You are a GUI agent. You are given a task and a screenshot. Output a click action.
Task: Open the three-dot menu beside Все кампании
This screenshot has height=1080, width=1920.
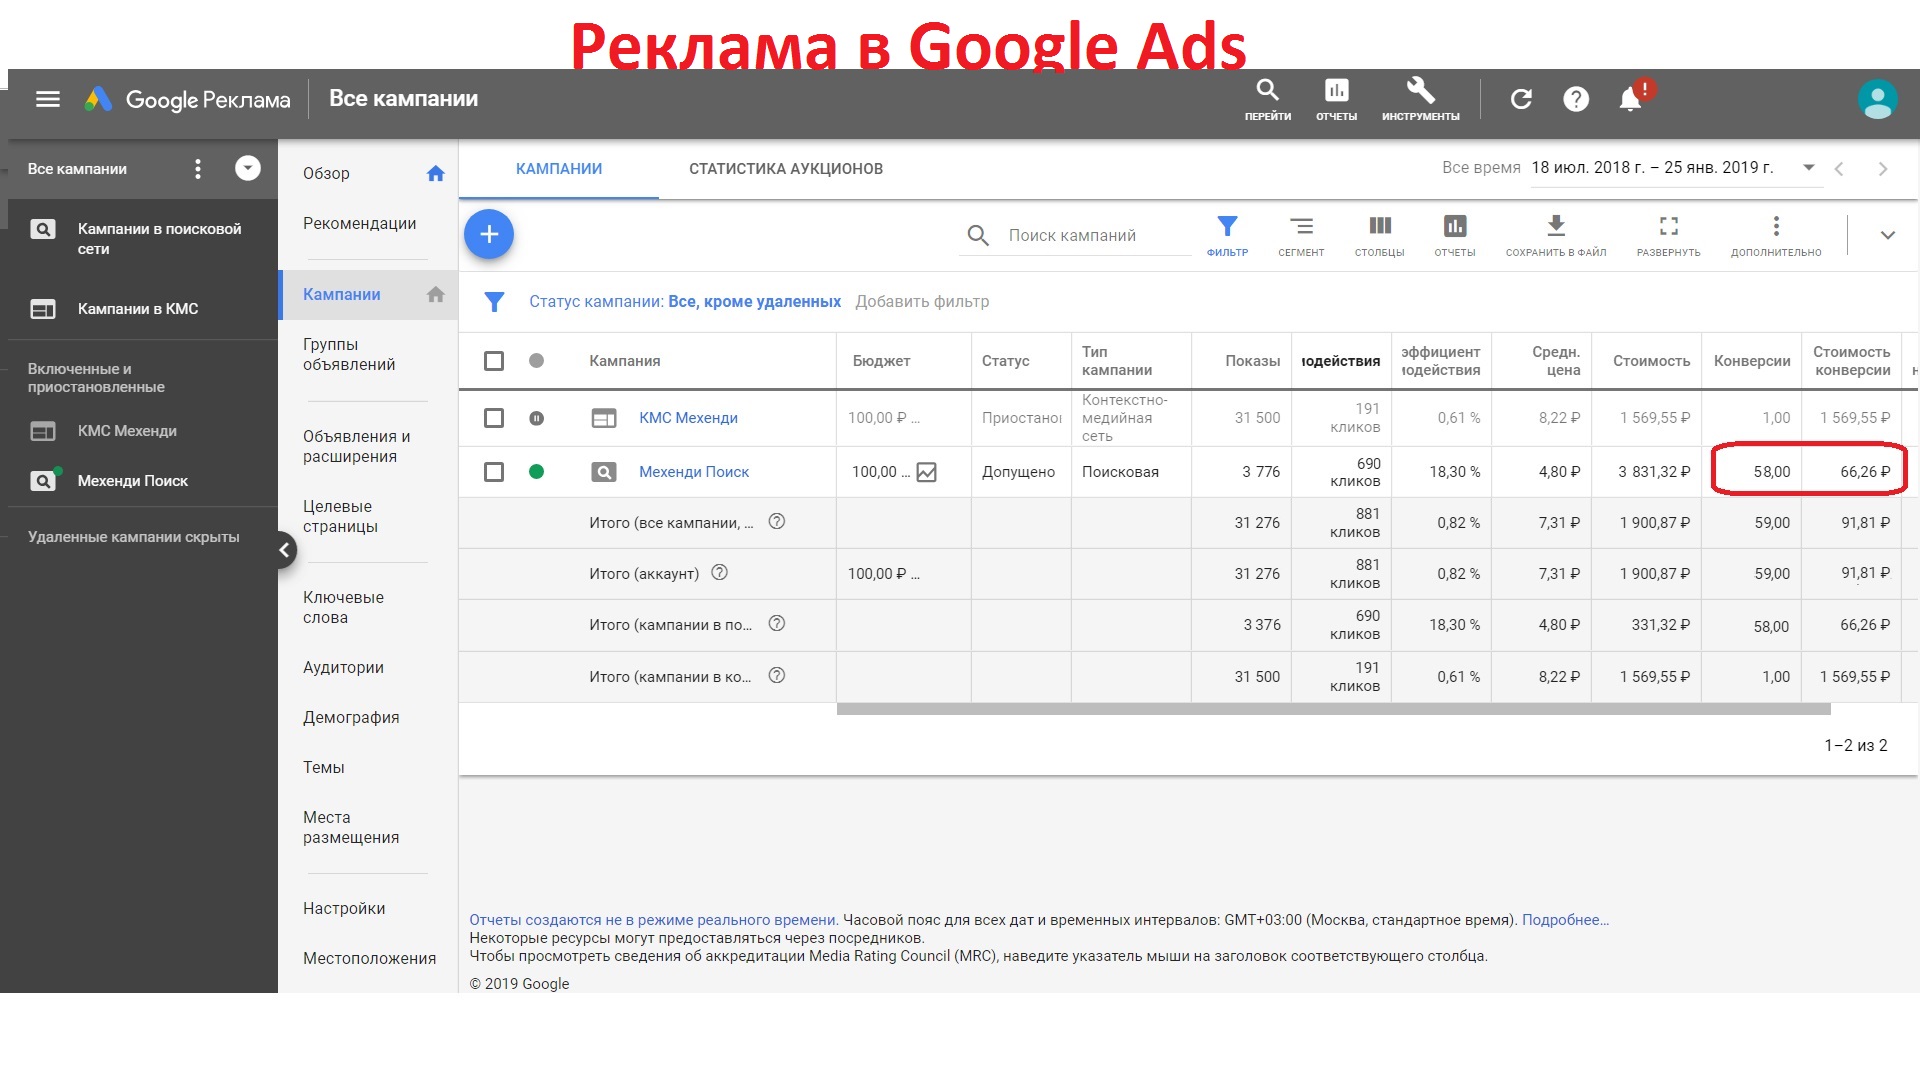tap(198, 169)
